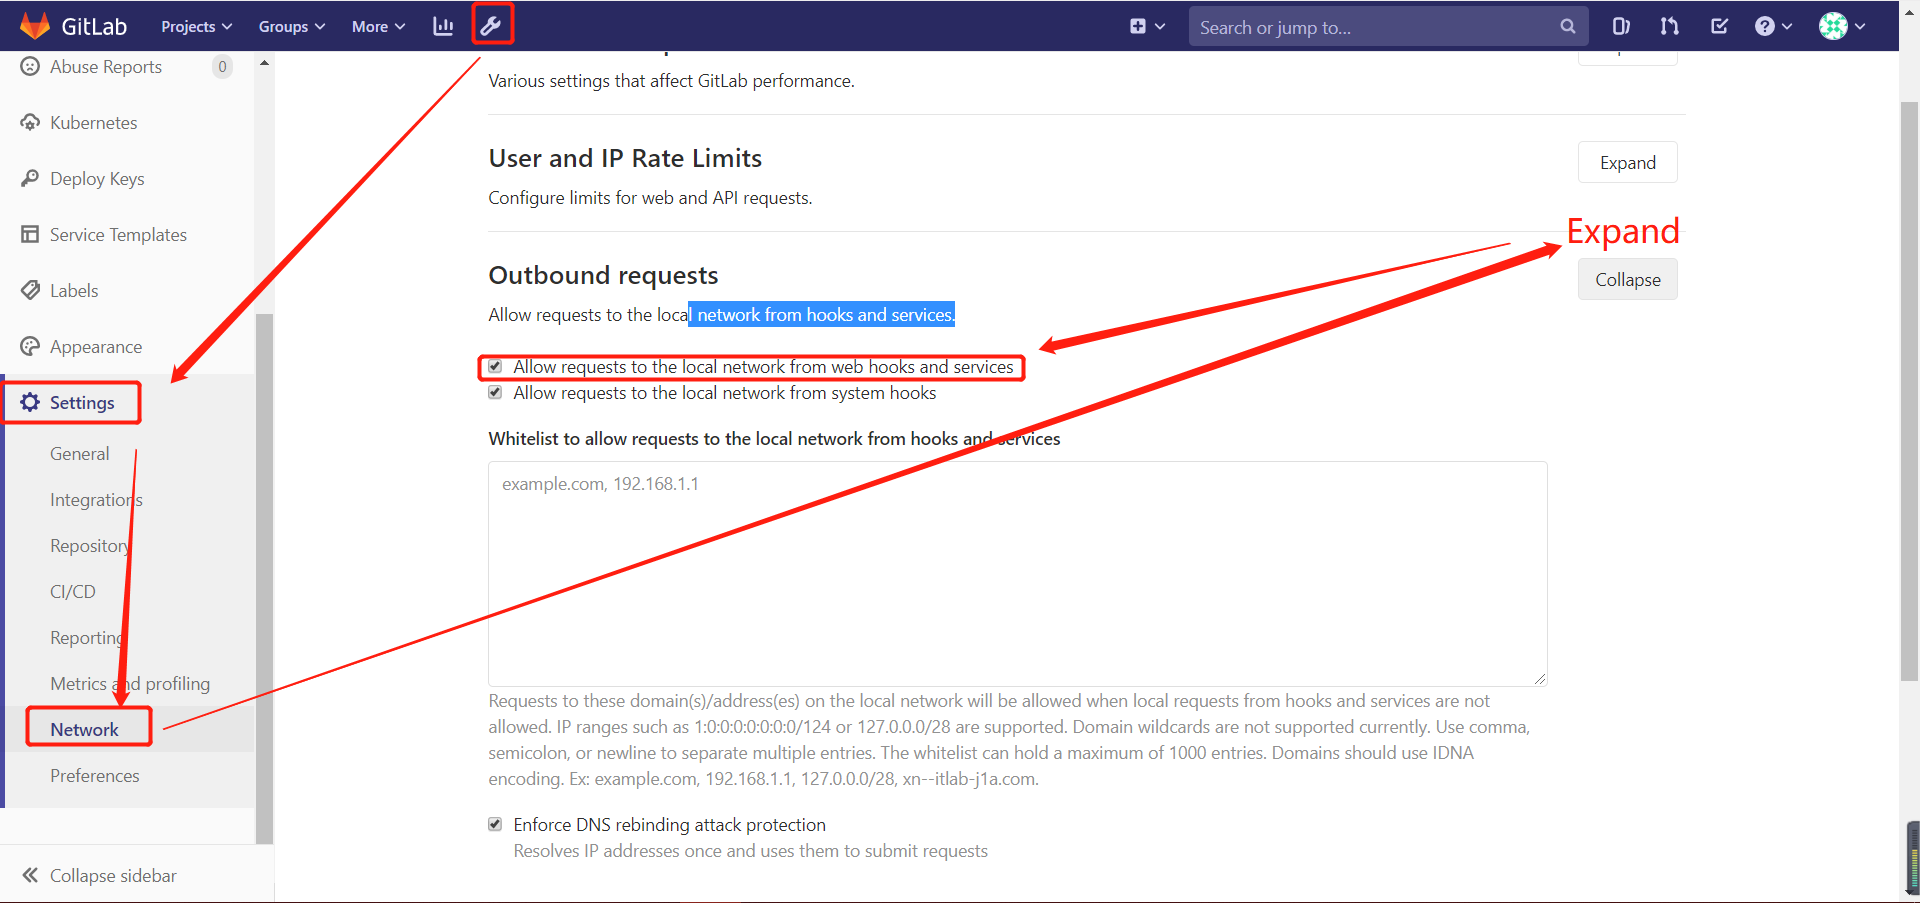The width and height of the screenshot is (1920, 903).
Task: Click the new item plus icon
Action: click(x=1138, y=27)
